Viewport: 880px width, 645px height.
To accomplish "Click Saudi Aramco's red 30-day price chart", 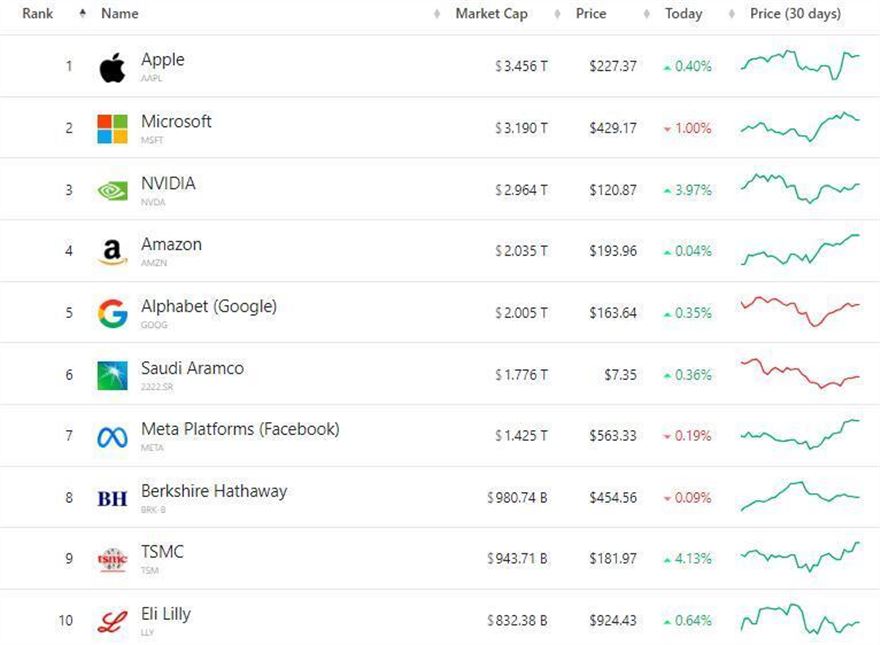I will [x=800, y=374].
